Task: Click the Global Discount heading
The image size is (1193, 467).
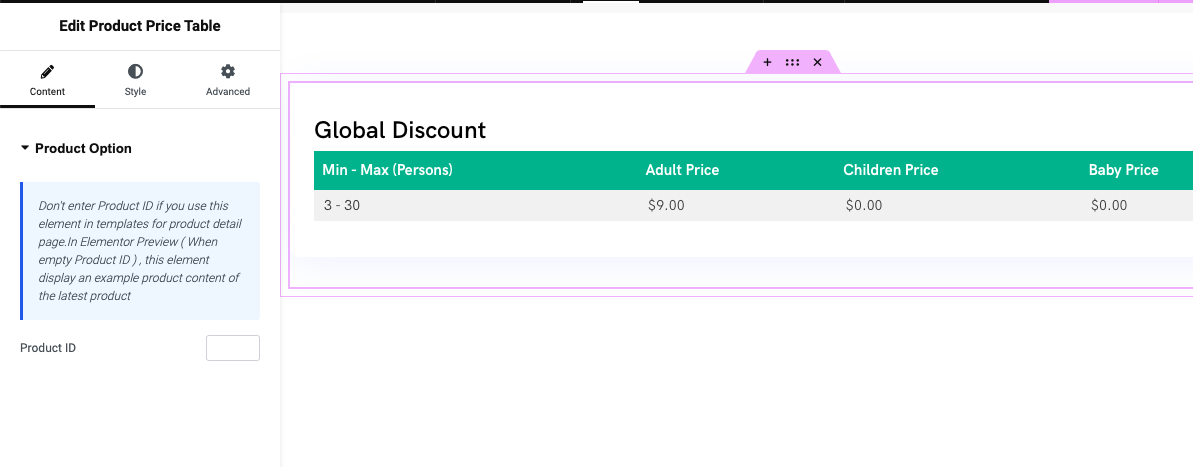Action: click(x=400, y=130)
